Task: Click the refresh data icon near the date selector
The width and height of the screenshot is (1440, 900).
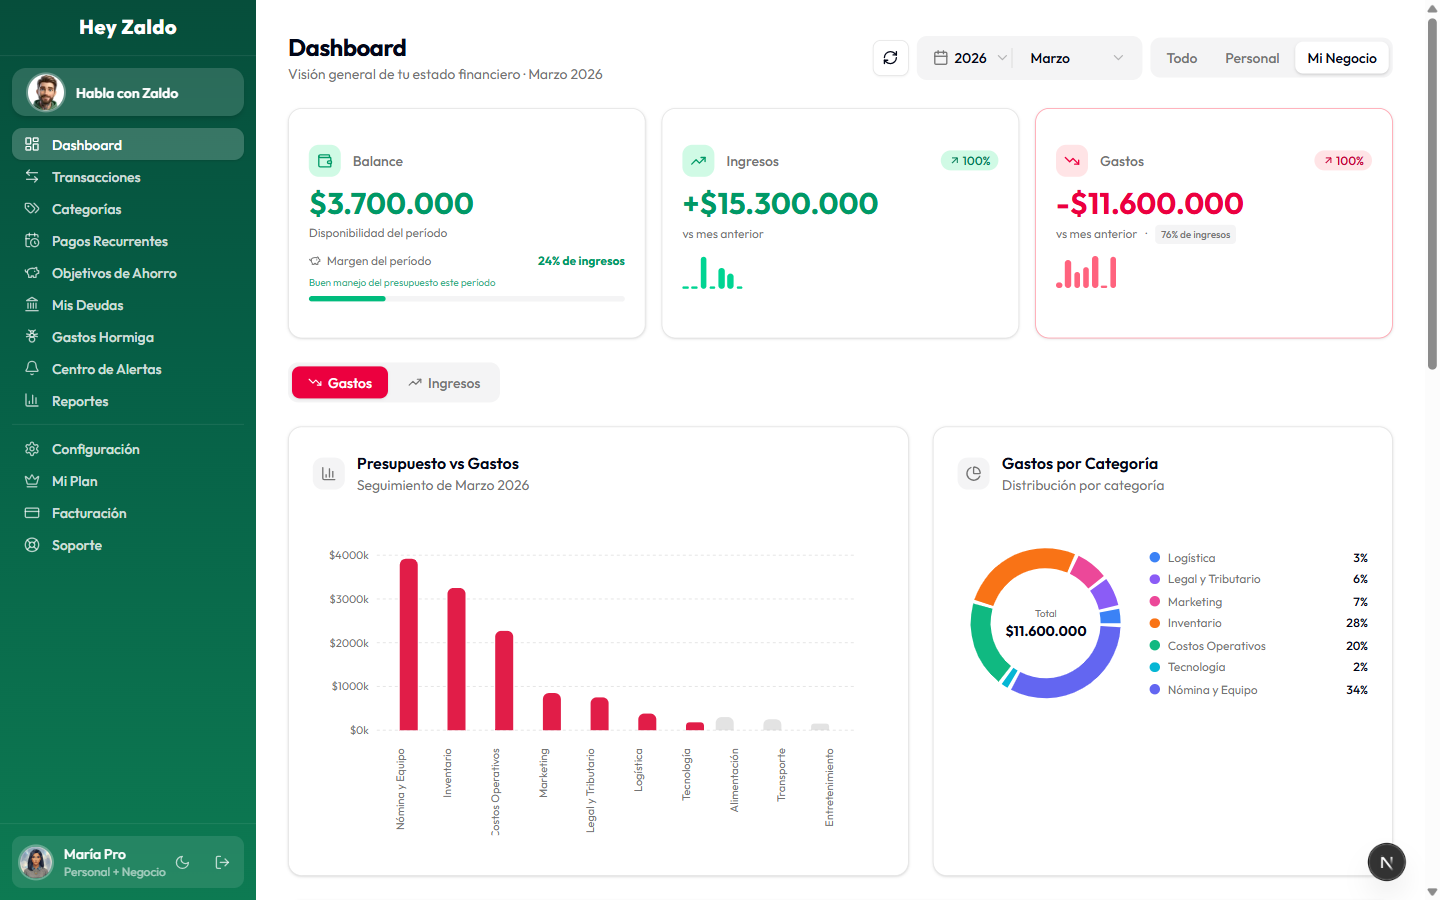Action: coord(890,57)
